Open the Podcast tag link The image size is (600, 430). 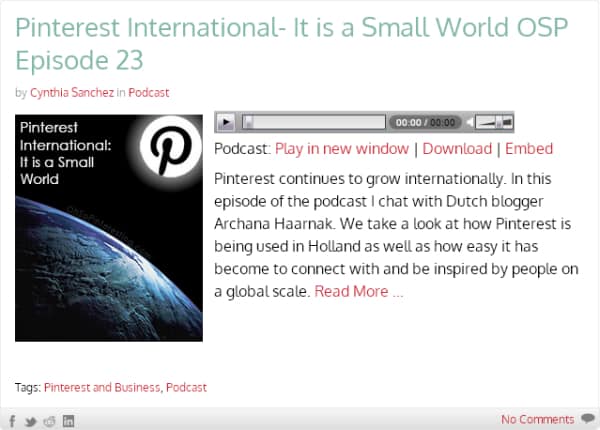(186, 388)
